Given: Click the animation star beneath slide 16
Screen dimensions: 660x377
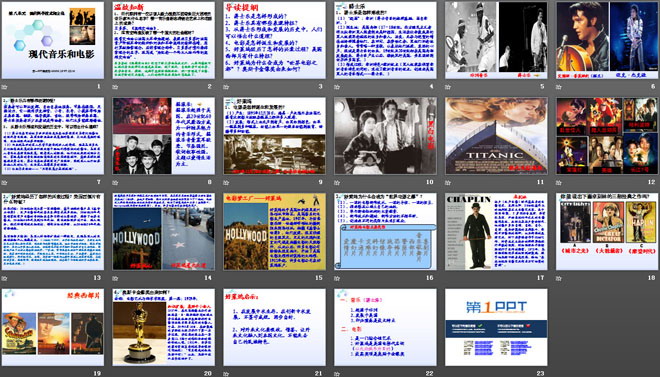Looking at the screenshot, I should (x=337, y=278).
